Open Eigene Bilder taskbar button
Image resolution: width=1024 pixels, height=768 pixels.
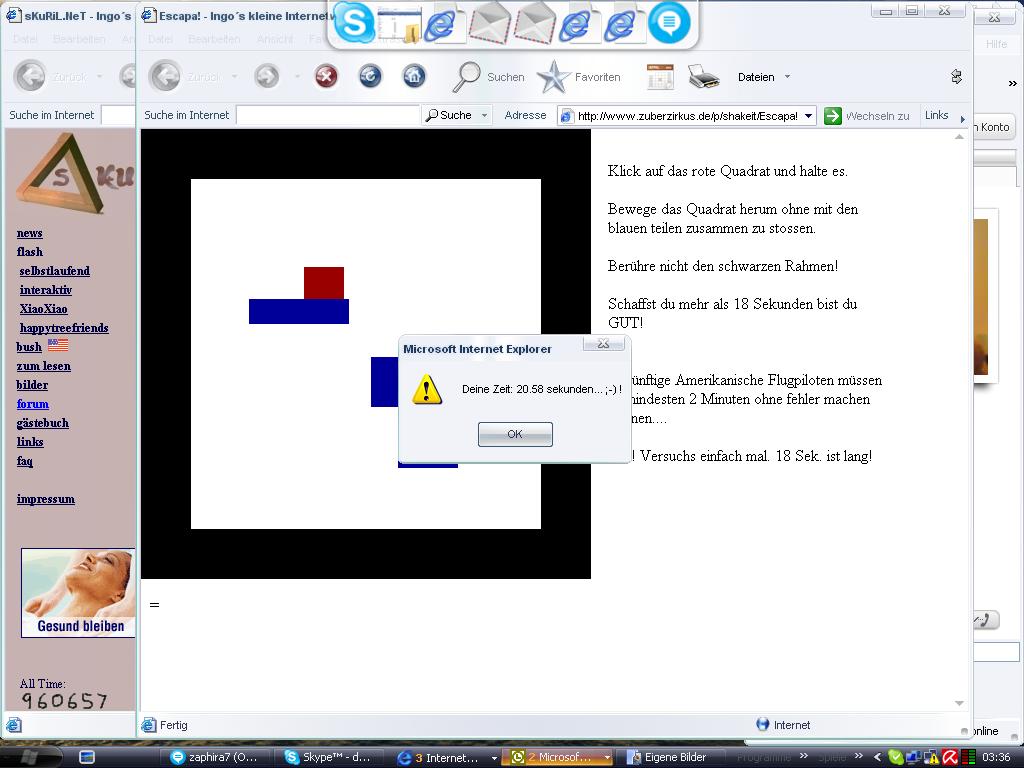click(x=669, y=757)
